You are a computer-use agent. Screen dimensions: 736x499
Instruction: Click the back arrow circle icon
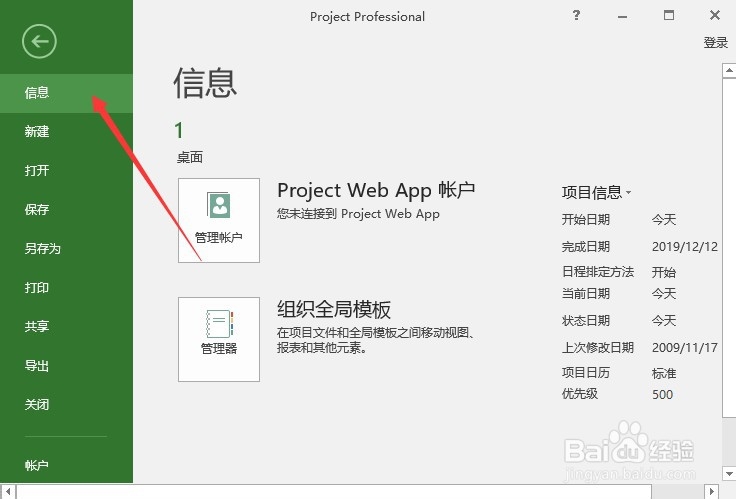(x=39, y=41)
